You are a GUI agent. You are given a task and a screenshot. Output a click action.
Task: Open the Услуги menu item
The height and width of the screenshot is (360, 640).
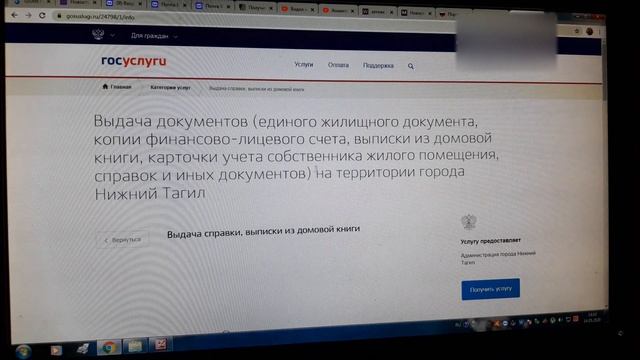(304, 64)
